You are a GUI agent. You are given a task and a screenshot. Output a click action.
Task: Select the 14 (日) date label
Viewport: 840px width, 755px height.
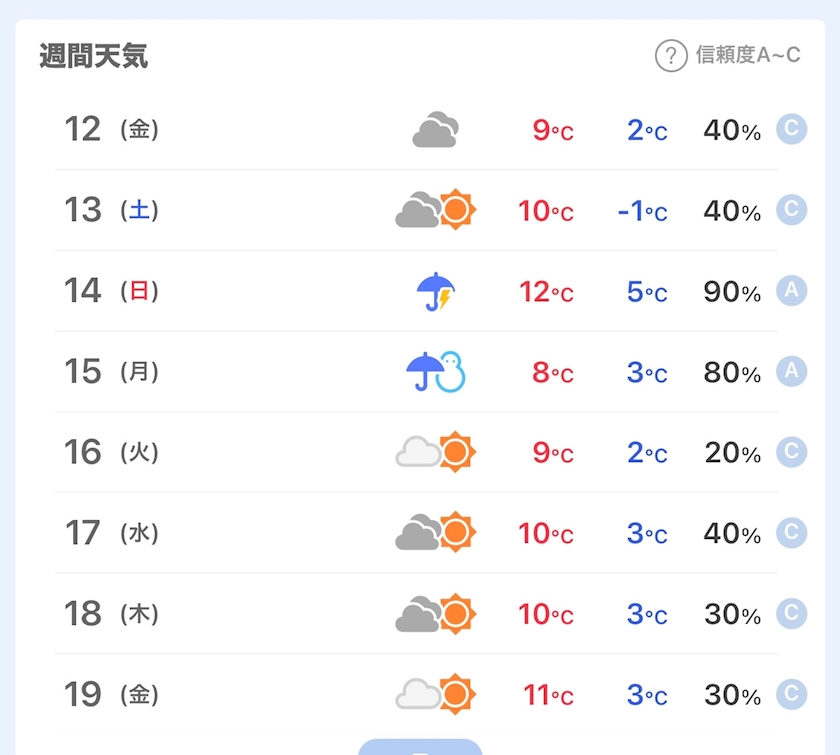pos(111,291)
